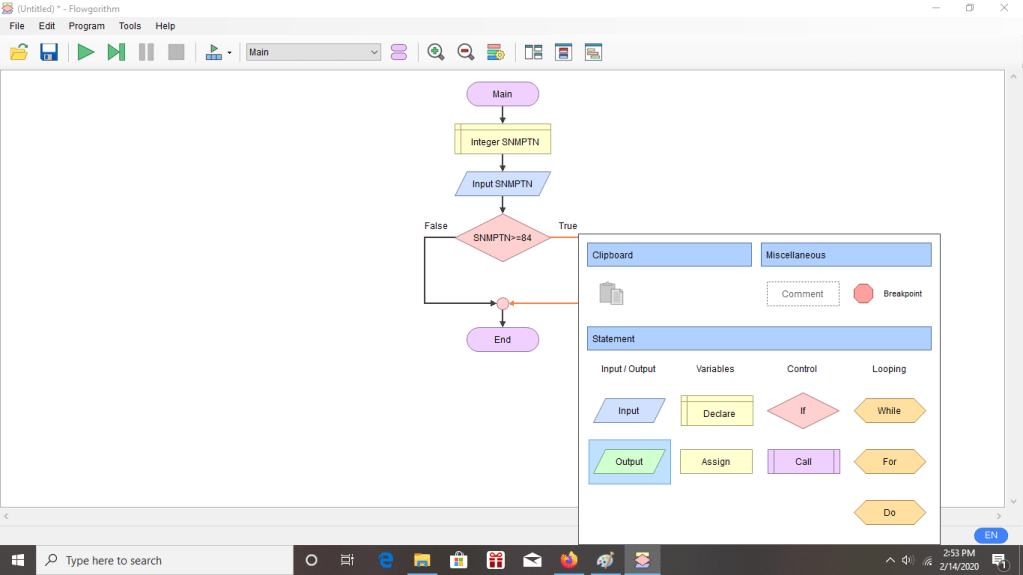Image resolution: width=1023 pixels, height=575 pixels.
Task: Click the Breakpoint red octagon icon
Action: click(863, 294)
